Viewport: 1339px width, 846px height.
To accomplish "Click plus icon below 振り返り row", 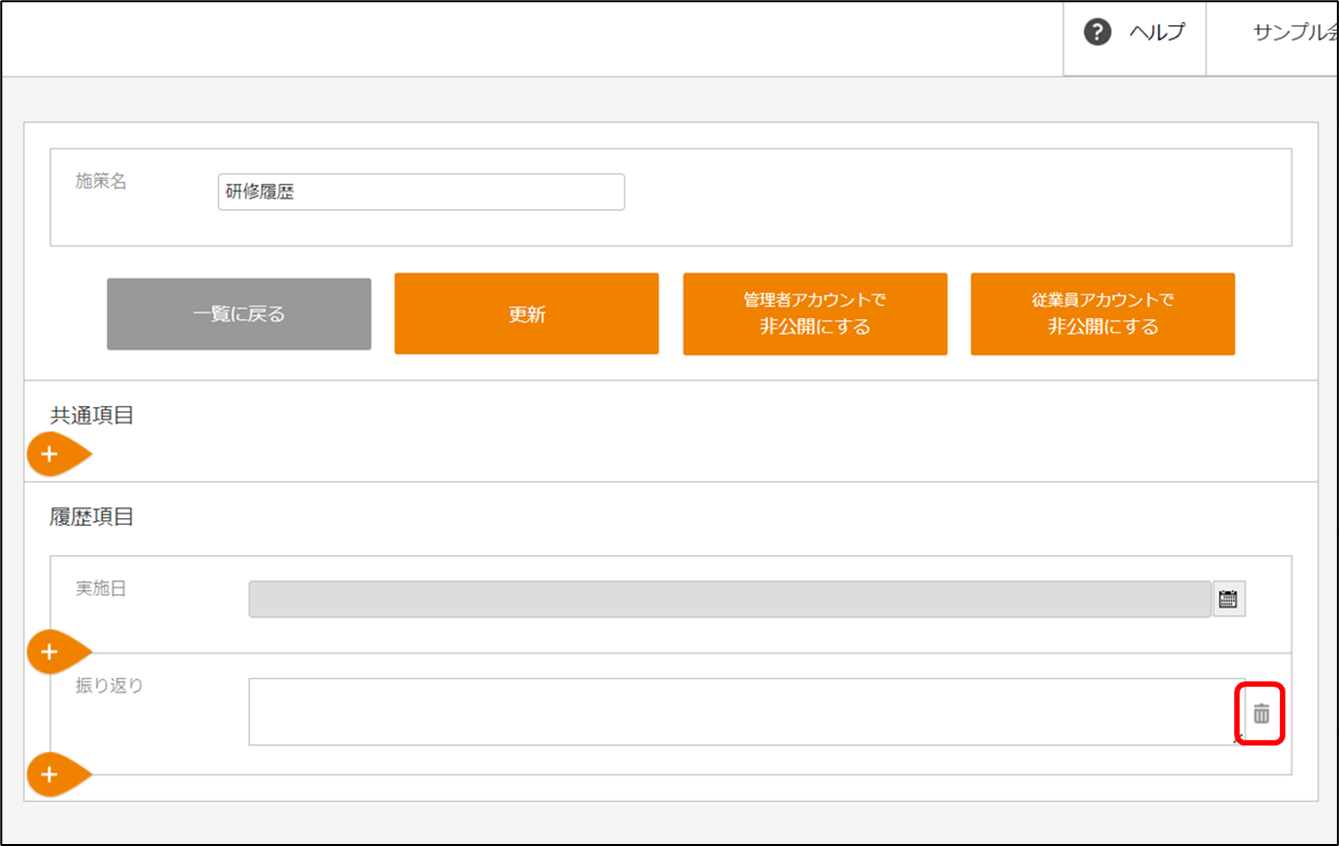I will [50, 775].
